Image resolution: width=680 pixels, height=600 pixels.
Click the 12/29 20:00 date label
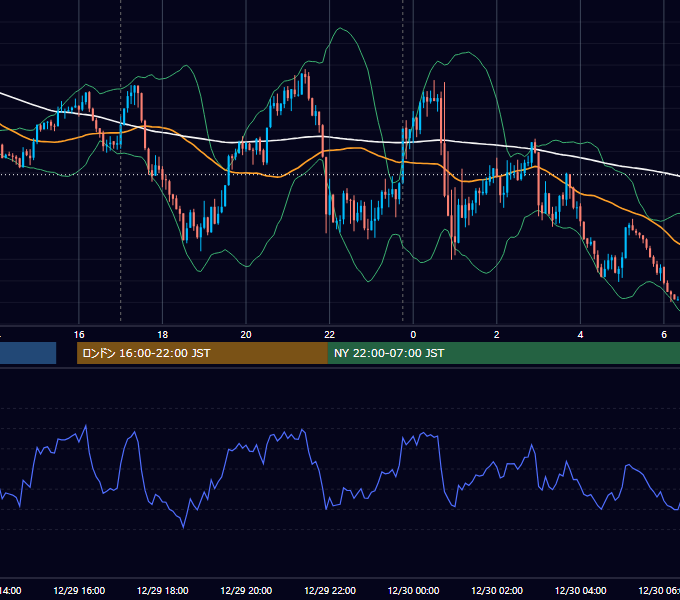246,590
